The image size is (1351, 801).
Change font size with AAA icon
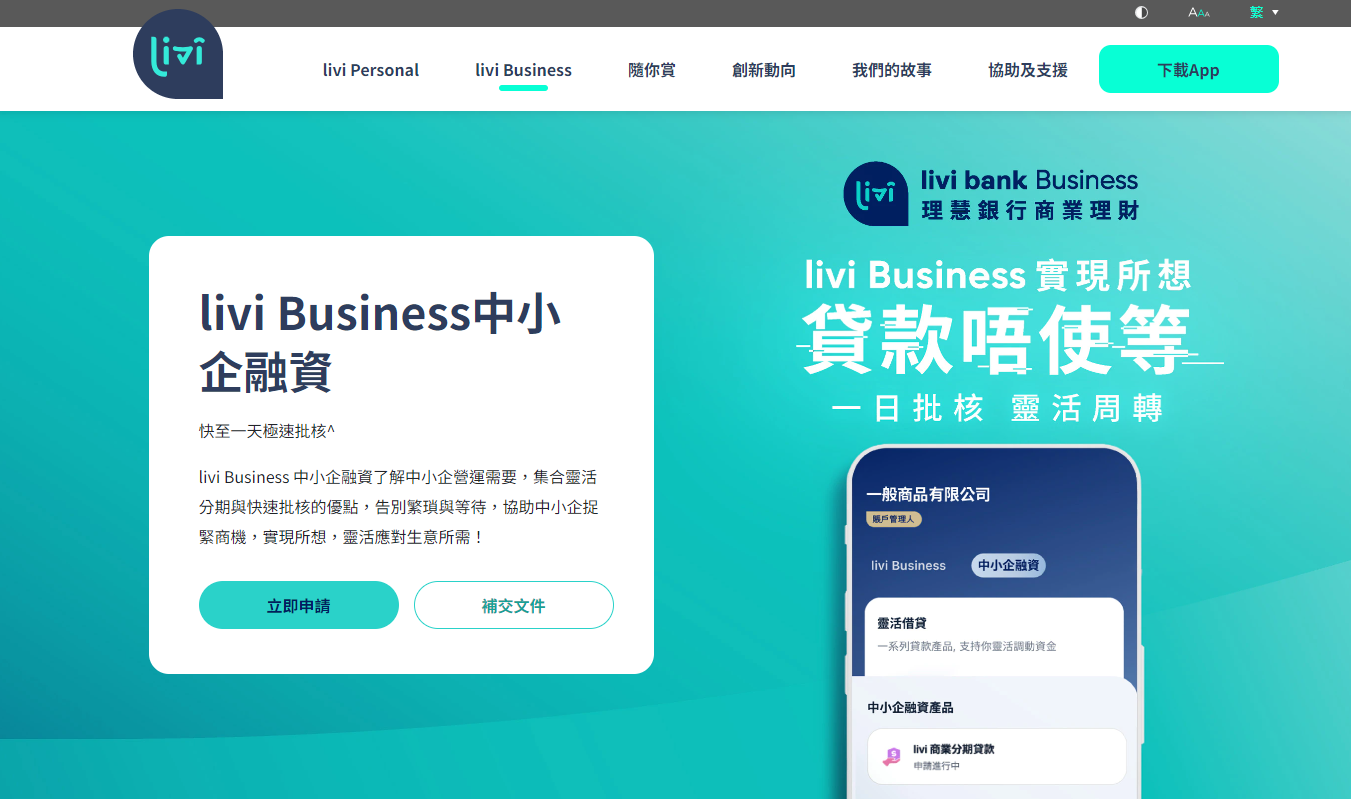(x=1199, y=12)
